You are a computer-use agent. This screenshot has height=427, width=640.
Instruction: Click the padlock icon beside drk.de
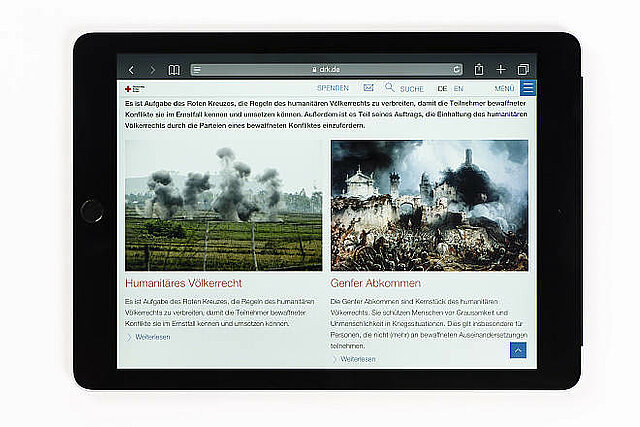tap(314, 70)
